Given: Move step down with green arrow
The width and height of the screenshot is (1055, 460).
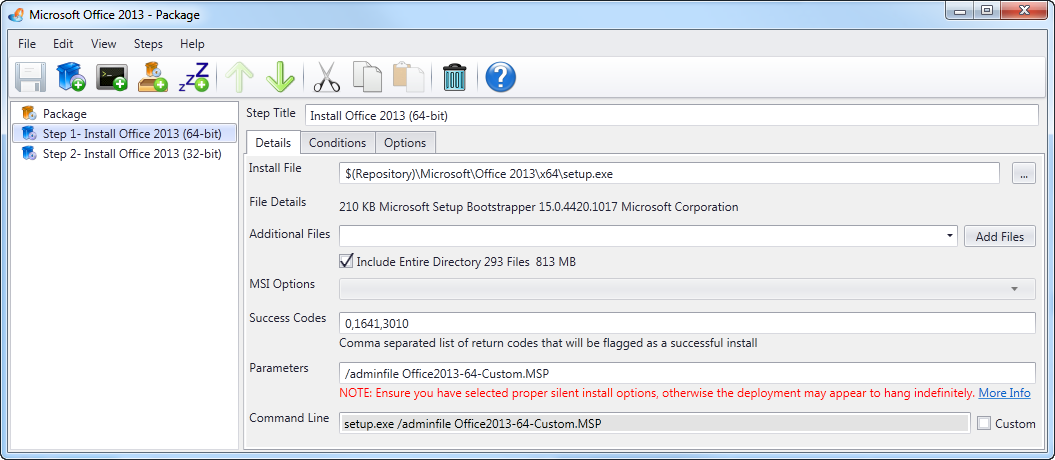Looking at the screenshot, I should click(x=280, y=77).
